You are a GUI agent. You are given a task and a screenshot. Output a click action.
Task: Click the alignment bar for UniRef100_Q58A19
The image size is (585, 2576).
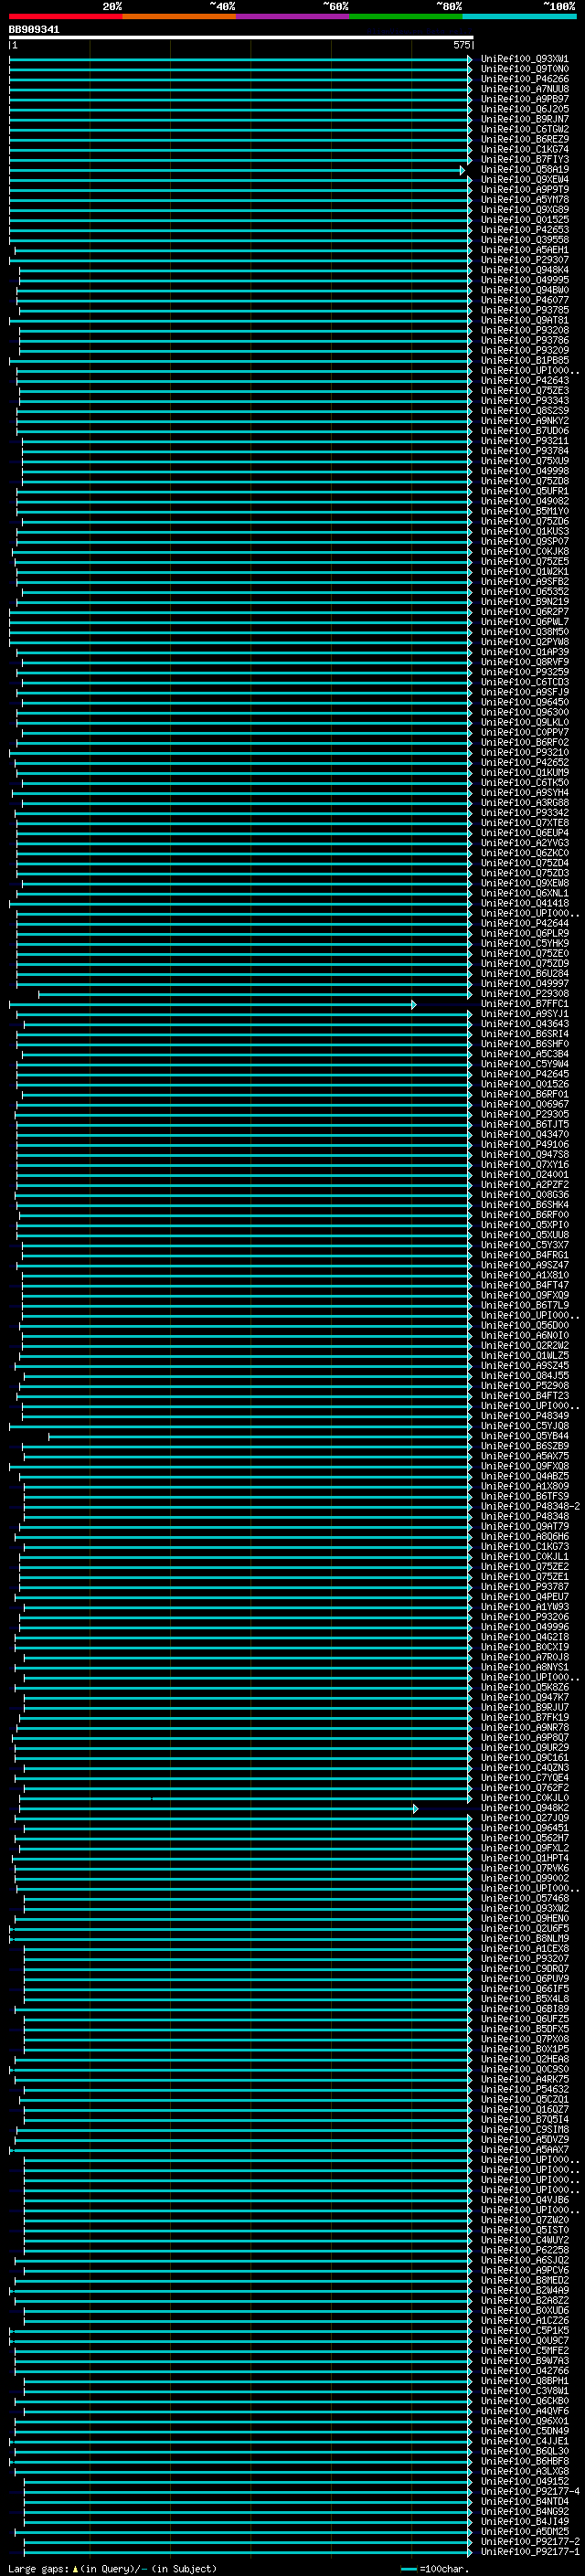point(237,170)
